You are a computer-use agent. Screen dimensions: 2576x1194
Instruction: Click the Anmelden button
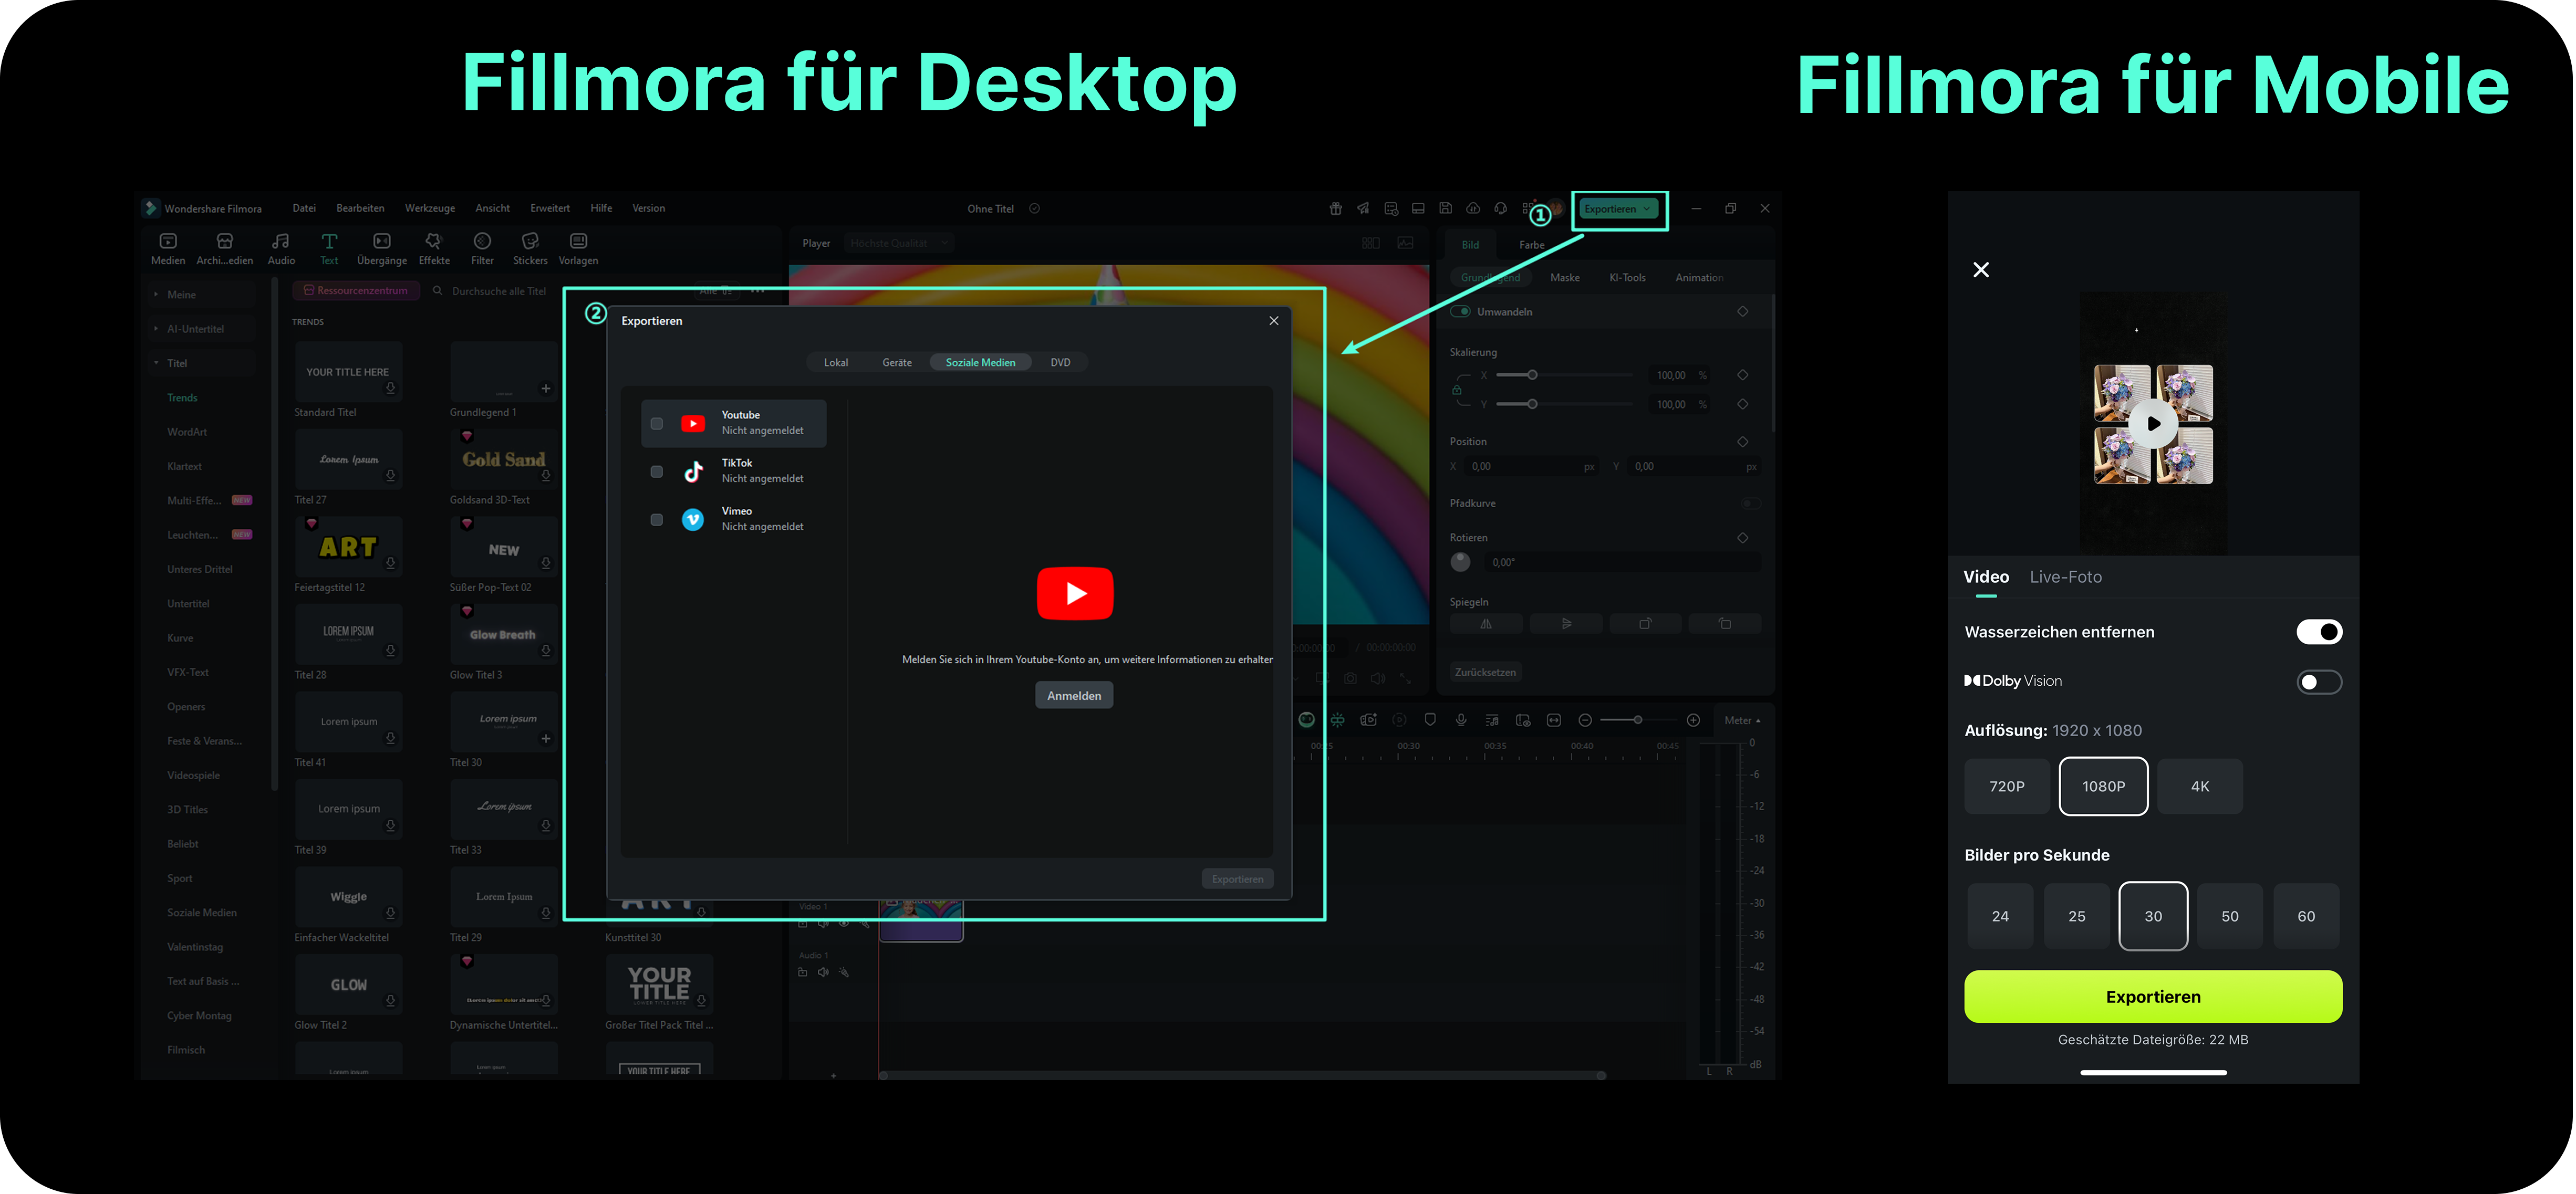1074,696
